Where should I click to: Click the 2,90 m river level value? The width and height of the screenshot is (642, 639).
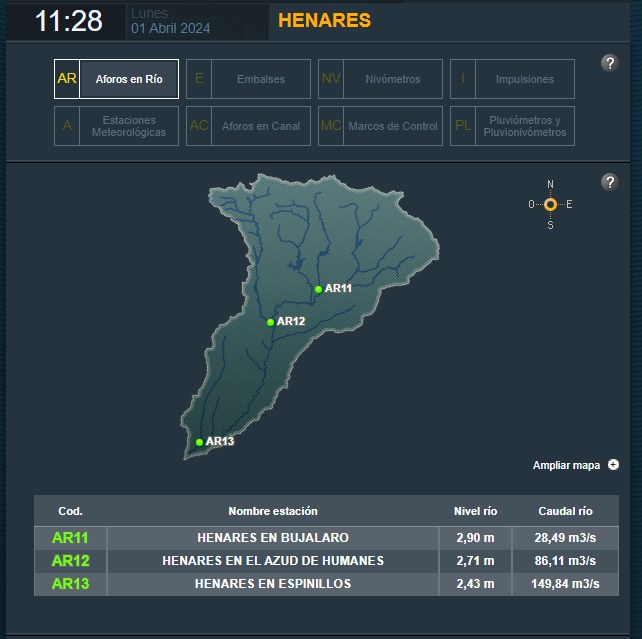coord(475,538)
